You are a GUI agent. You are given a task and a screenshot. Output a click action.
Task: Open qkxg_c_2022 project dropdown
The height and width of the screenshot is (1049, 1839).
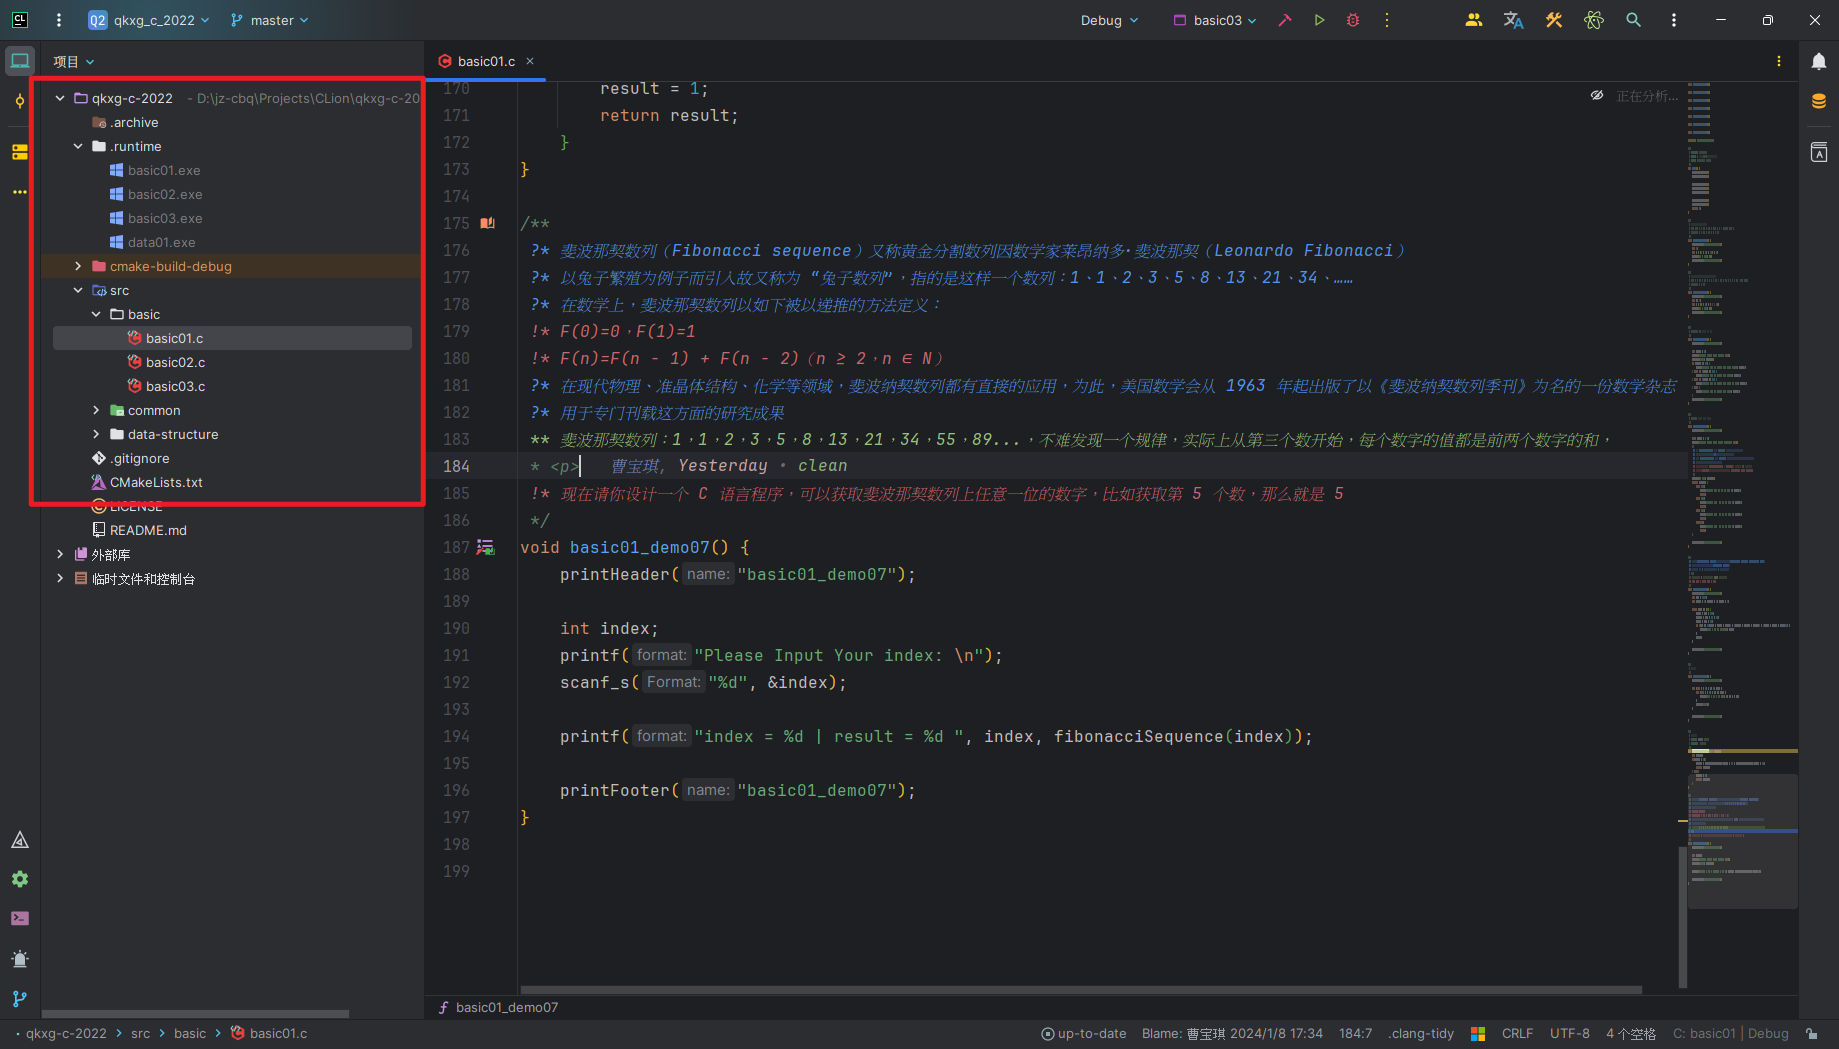coord(149,20)
